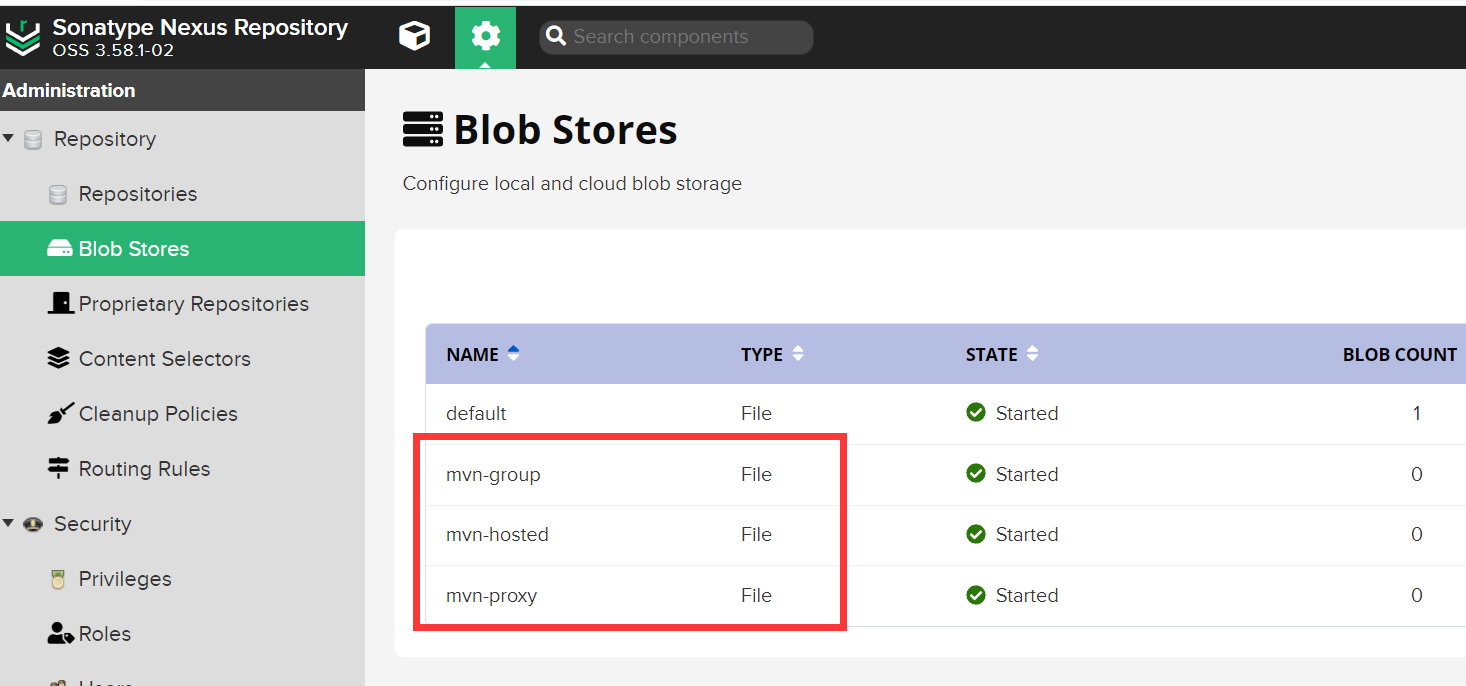Click the Roles user icon

60,634
